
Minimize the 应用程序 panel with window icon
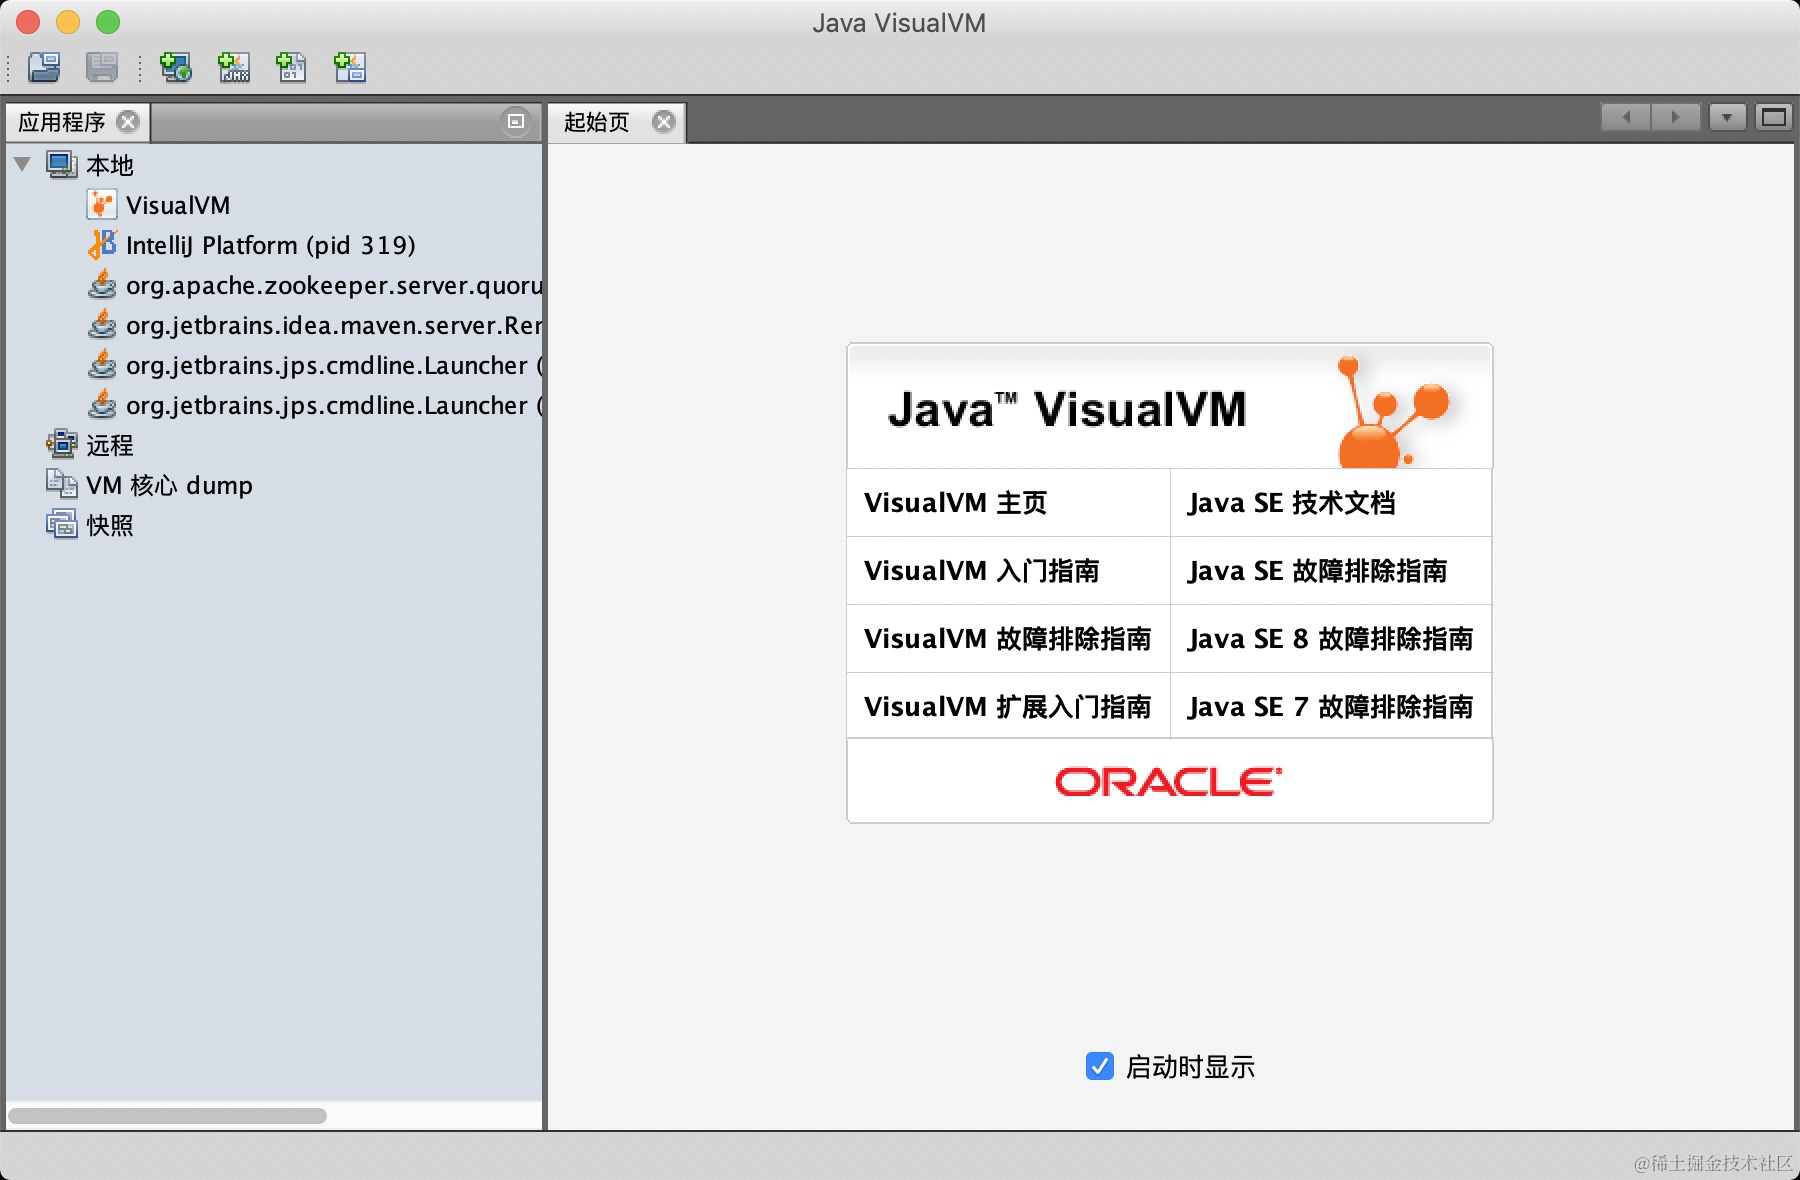click(516, 121)
